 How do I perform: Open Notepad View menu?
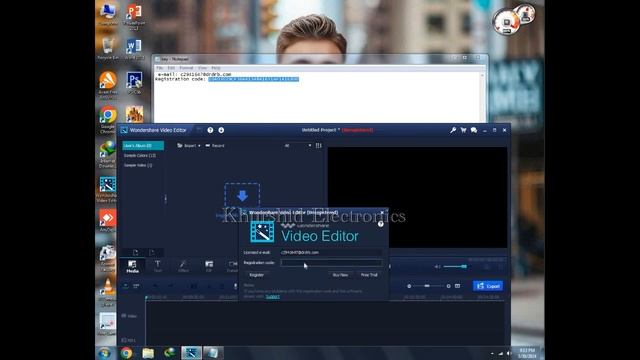coord(202,68)
